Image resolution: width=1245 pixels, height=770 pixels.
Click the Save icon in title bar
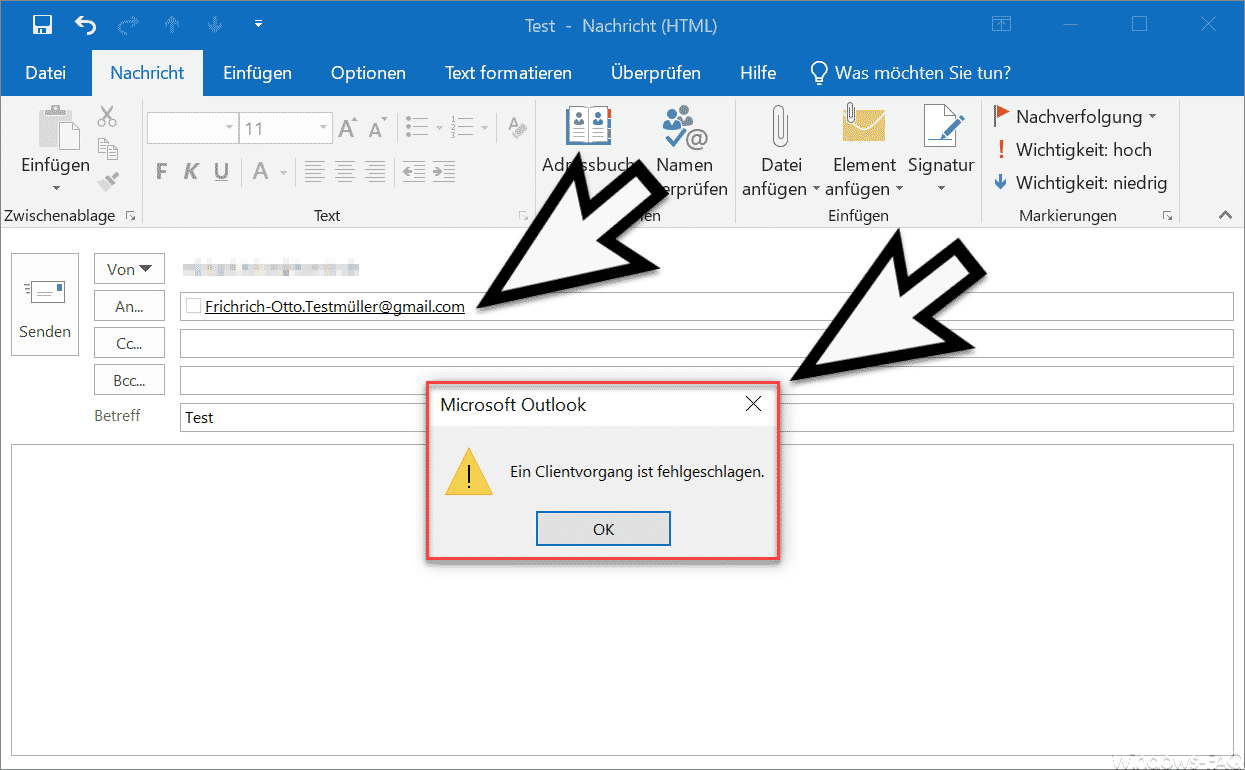coord(43,24)
